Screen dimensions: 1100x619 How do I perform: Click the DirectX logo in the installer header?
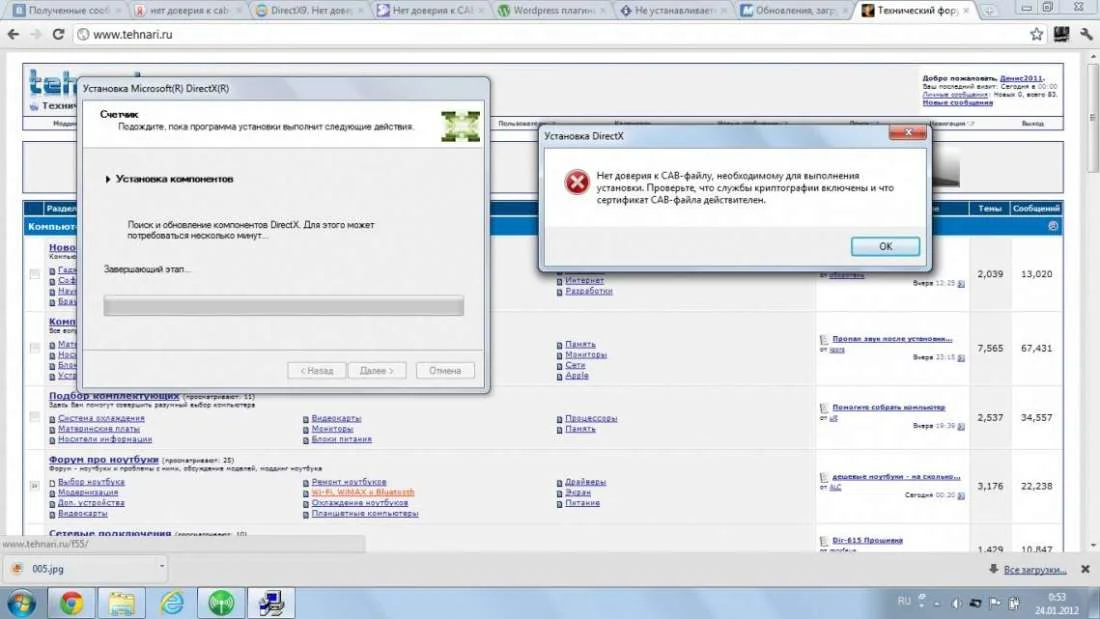460,126
